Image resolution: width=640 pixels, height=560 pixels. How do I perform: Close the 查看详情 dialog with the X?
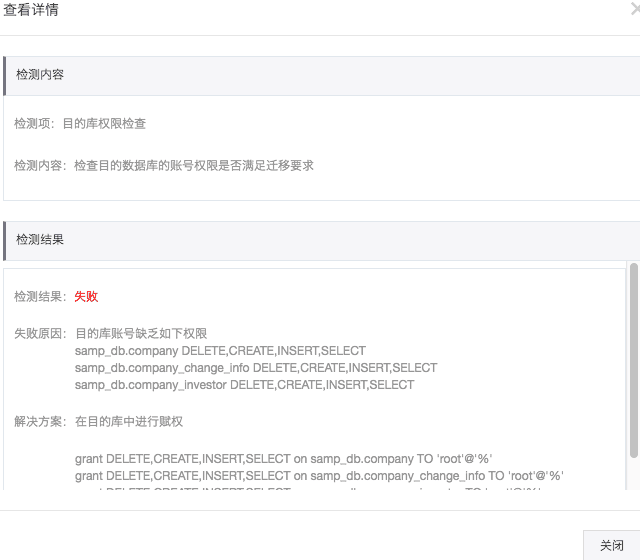tap(636, 9)
